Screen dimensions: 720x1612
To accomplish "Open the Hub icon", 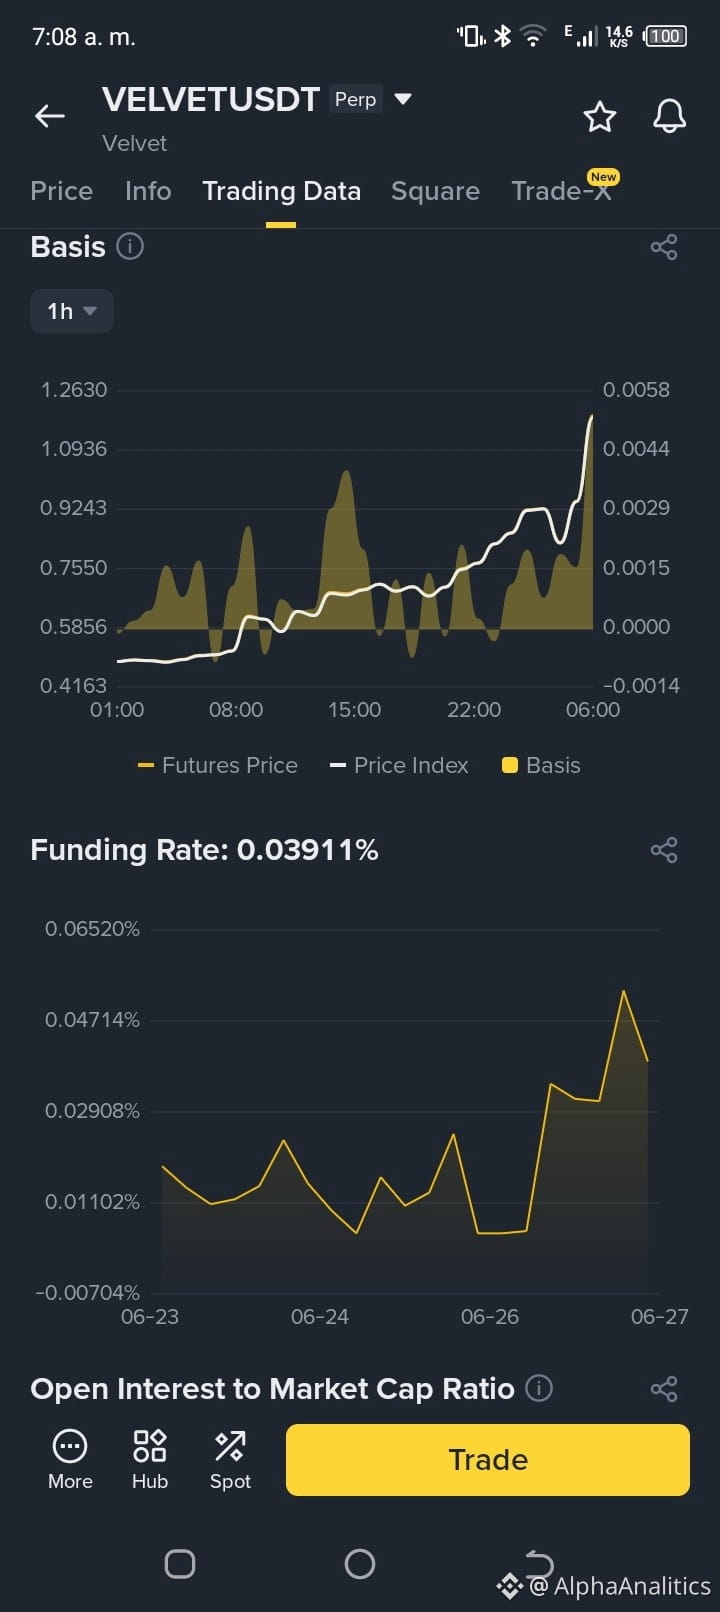I will [150, 1460].
